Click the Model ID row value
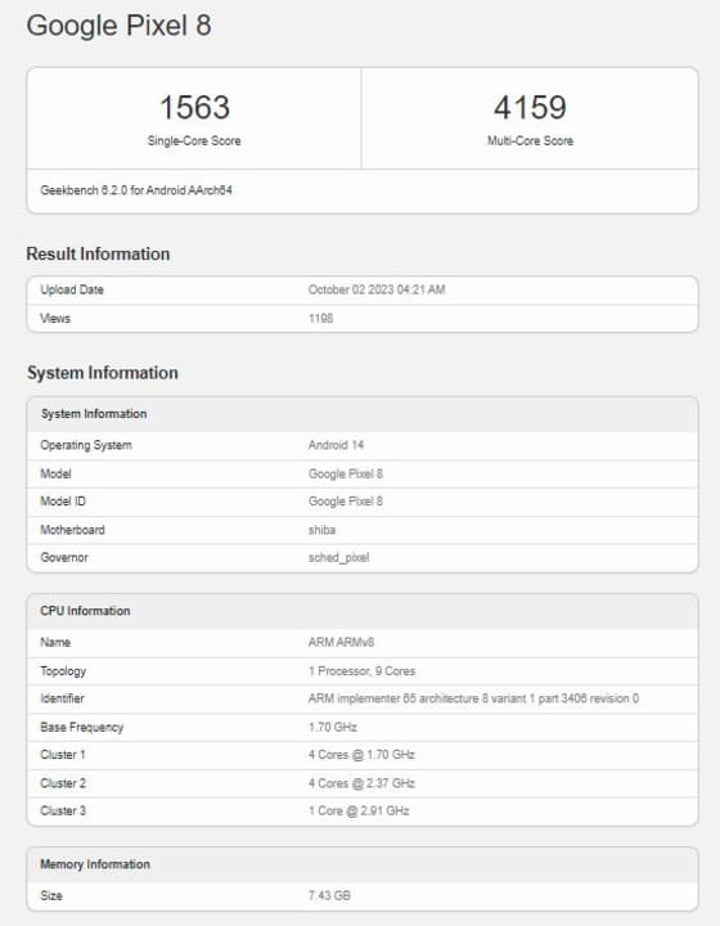This screenshot has width=720, height=926. pyautogui.click(x=345, y=501)
